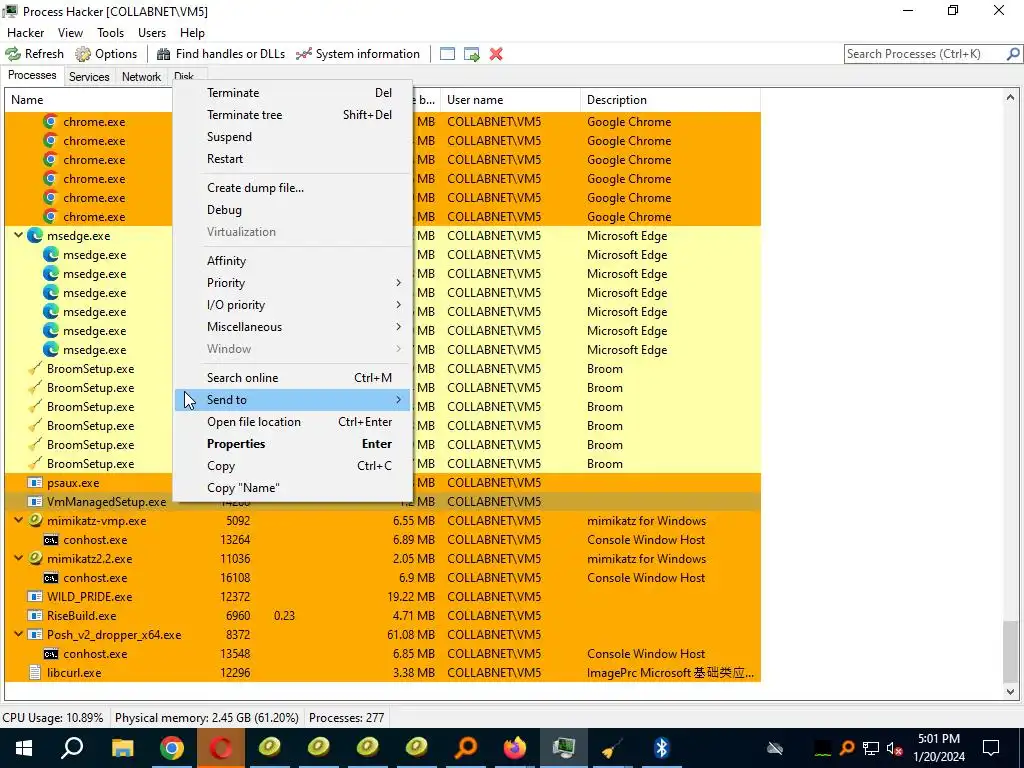This screenshot has width=1024, height=768.
Task: Collapse the msedge.exe process tree
Action: click(18, 235)
